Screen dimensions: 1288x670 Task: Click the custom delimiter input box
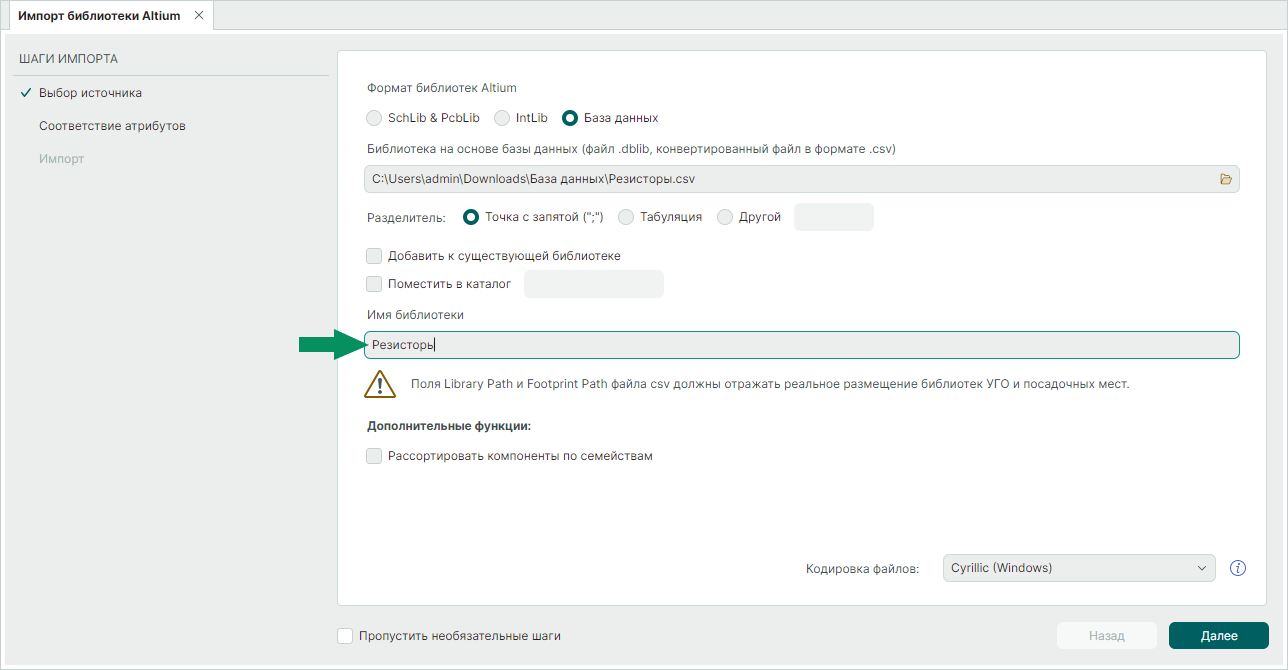(833, 217)
